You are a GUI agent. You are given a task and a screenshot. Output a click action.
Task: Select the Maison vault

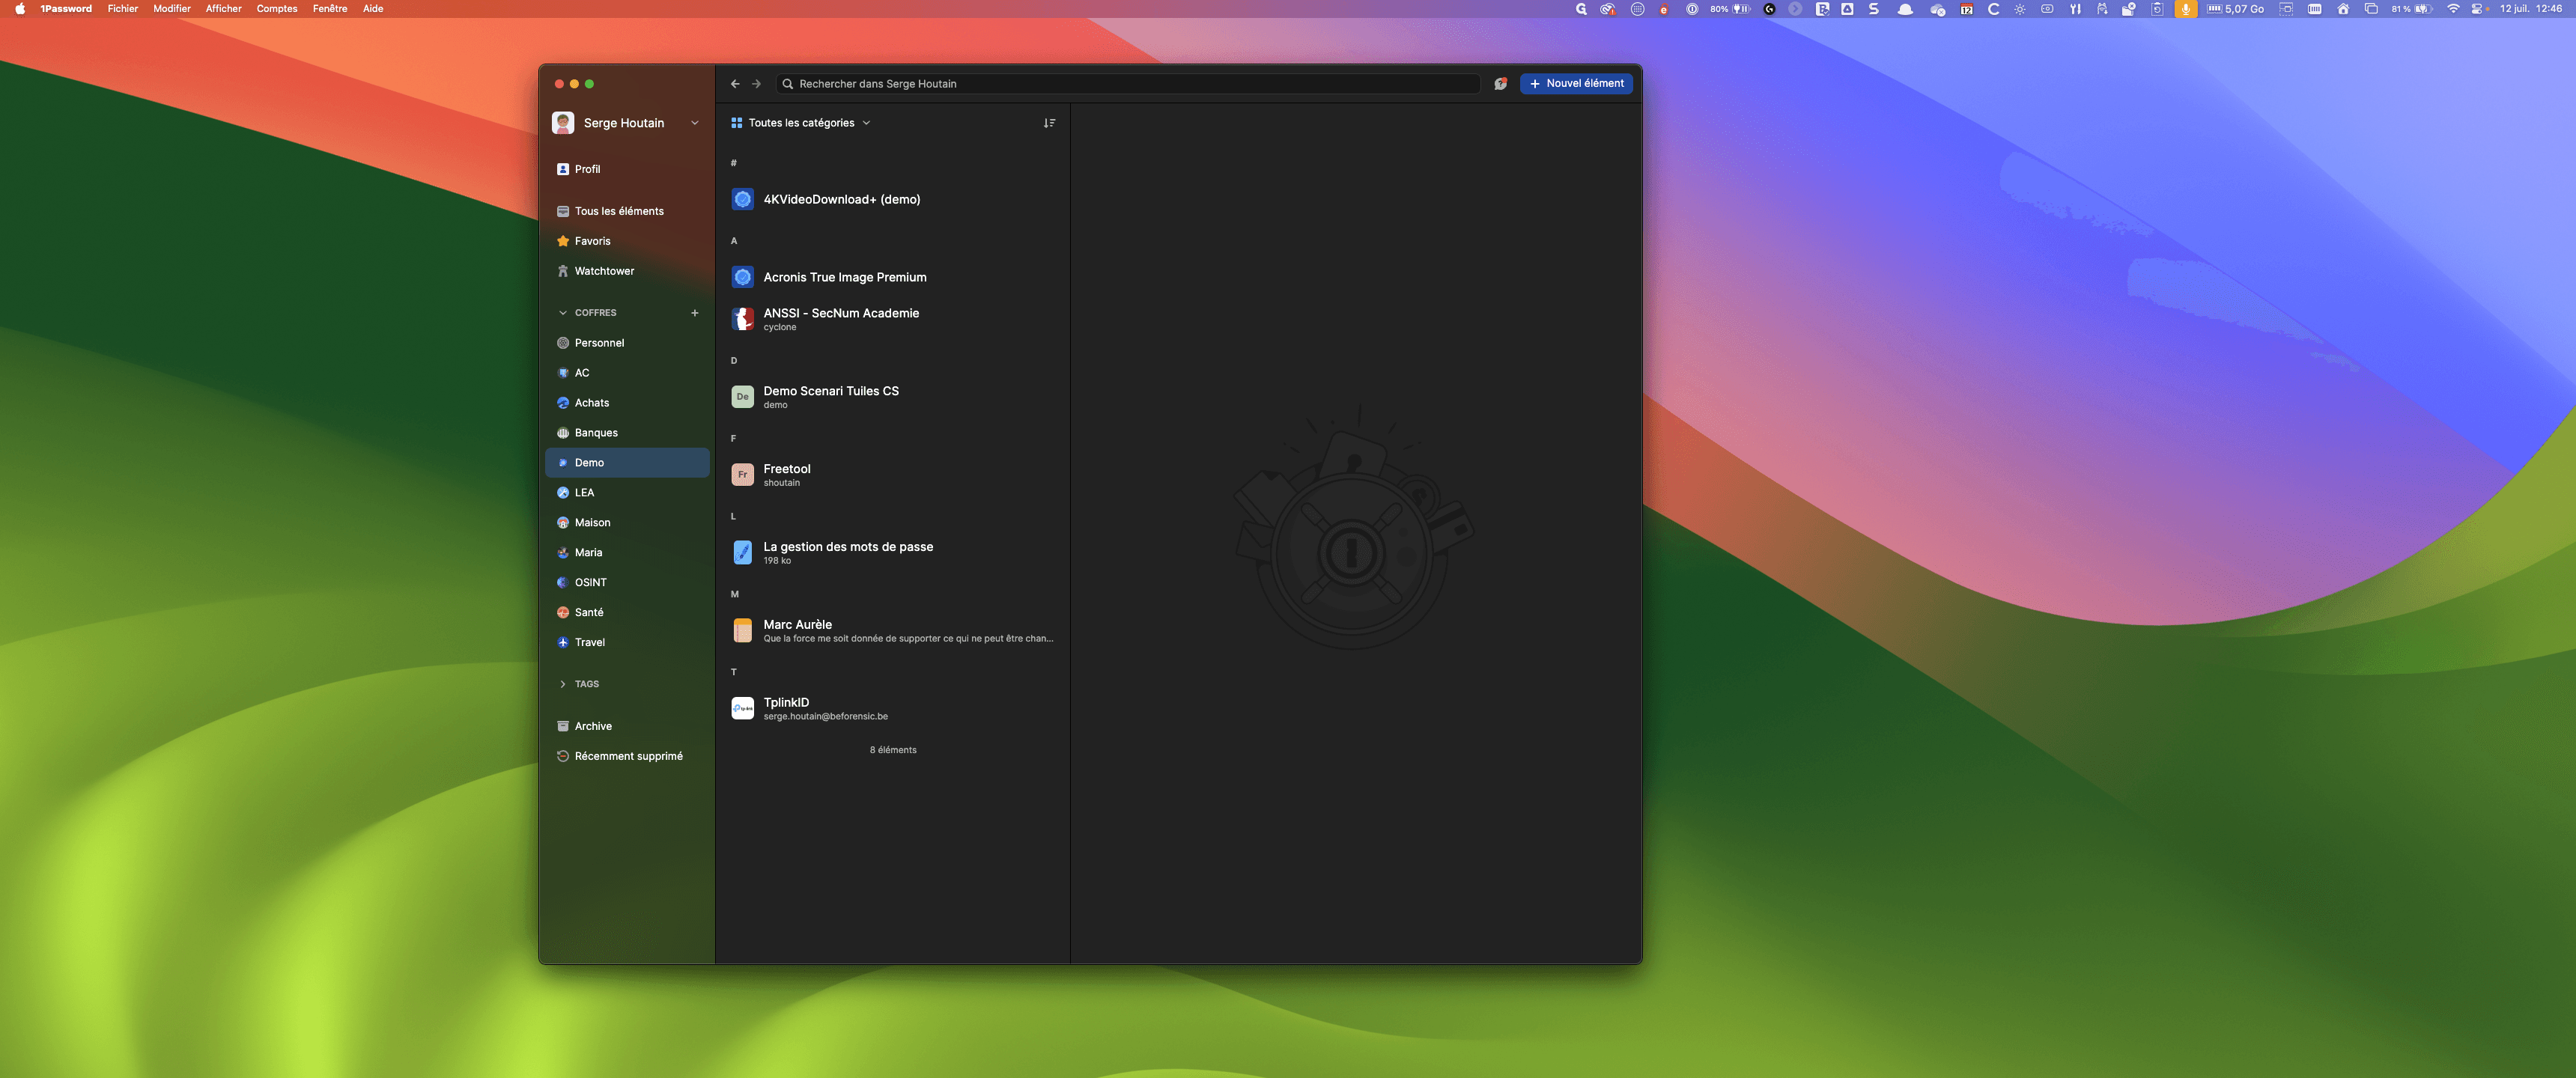pos(627,523)
